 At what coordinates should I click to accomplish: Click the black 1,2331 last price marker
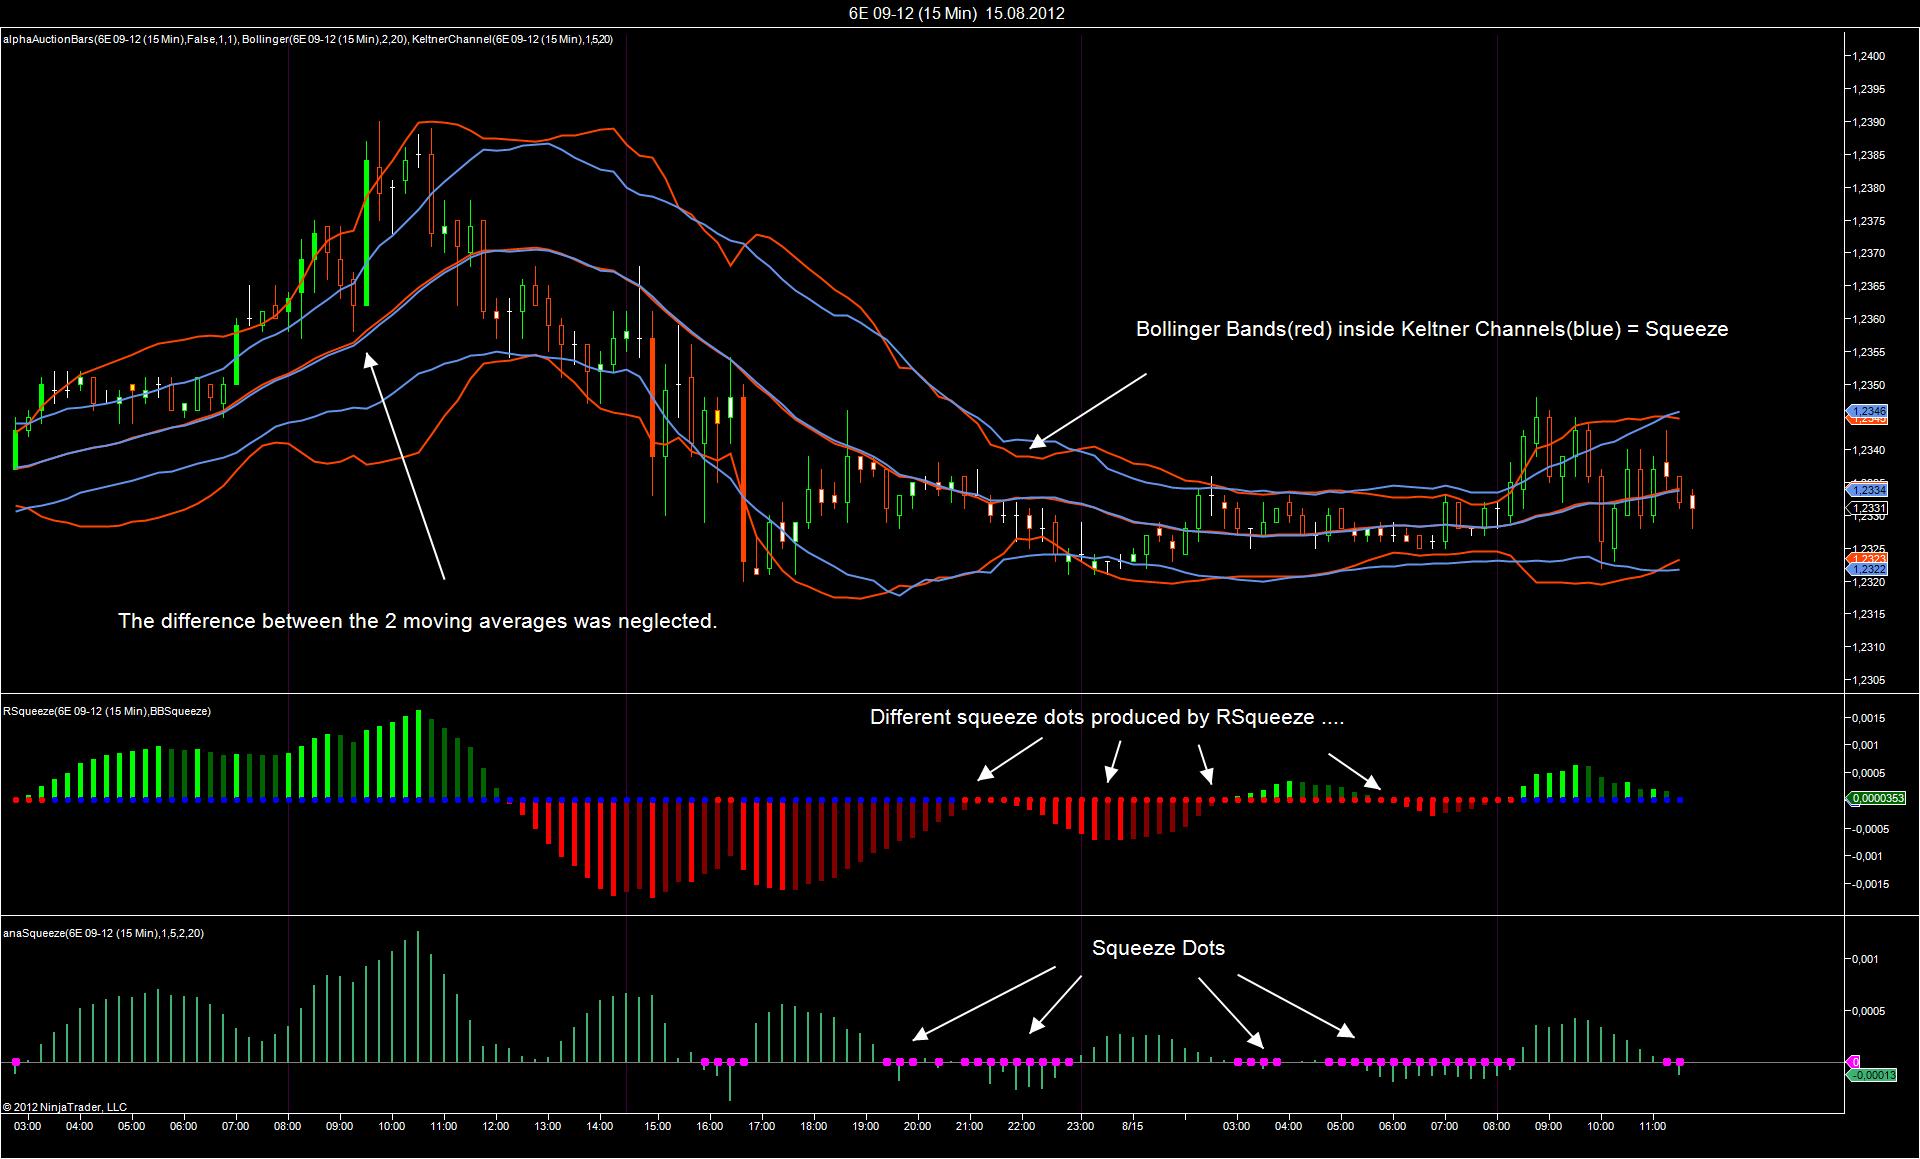(x=1868, y=509)
